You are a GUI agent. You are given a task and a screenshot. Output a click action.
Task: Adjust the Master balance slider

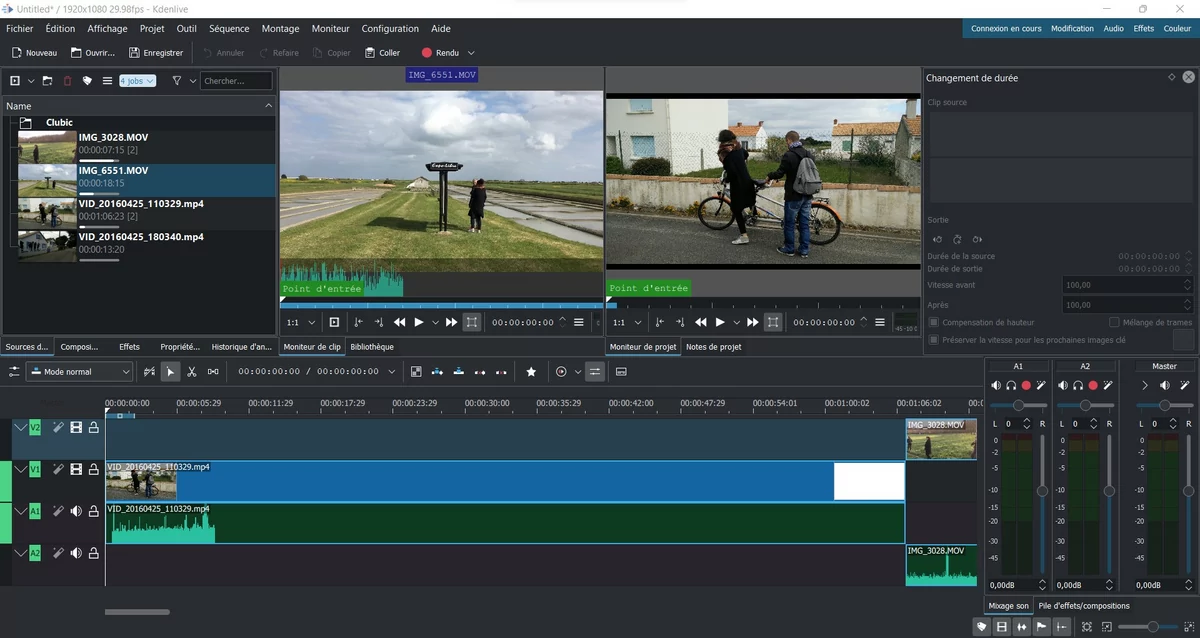point(1164,405)
